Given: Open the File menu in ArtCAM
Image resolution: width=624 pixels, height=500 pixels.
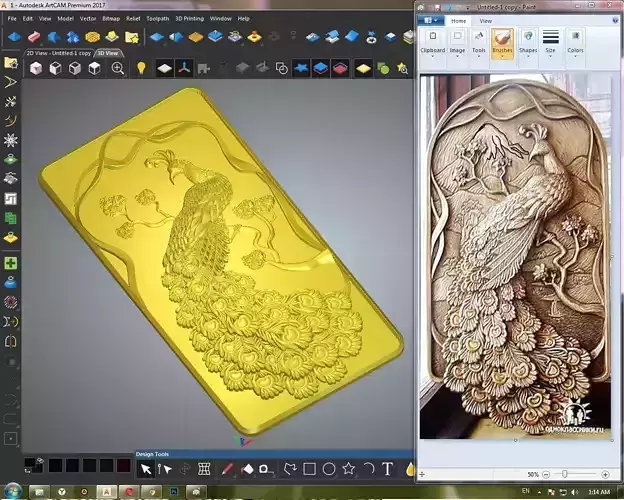Looking at the screenshot, I should pyautogui.click(x=12, y=19).
